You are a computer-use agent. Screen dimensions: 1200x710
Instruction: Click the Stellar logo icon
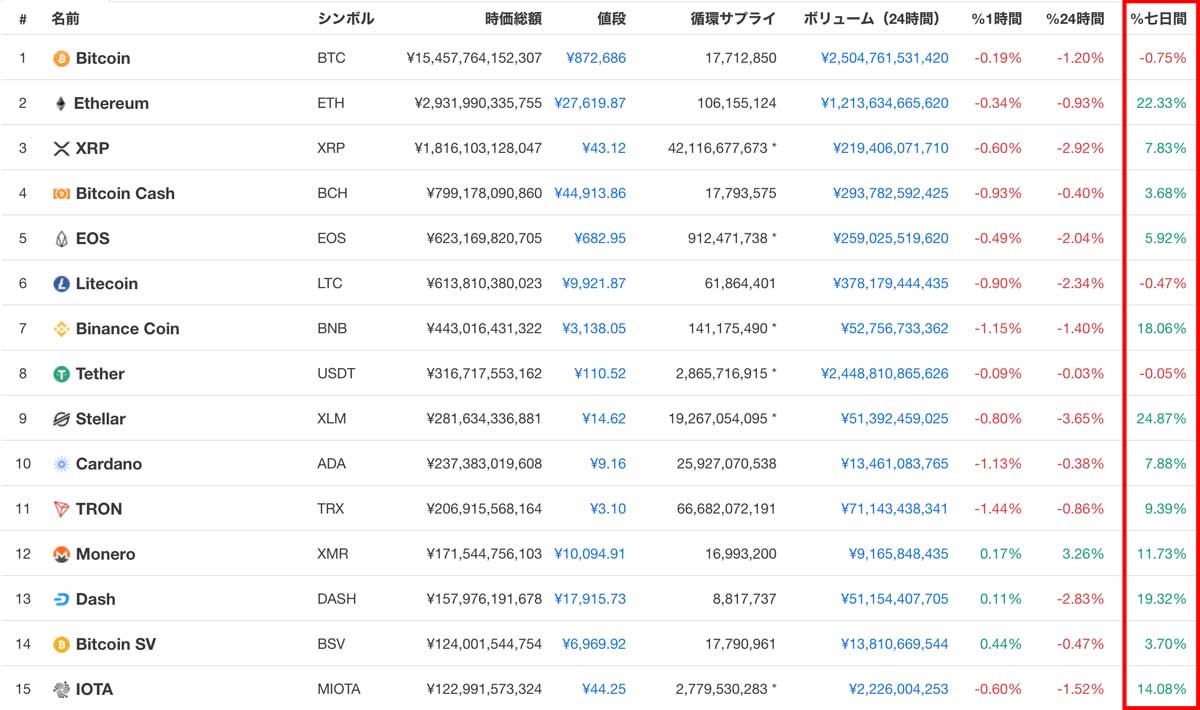61,419
